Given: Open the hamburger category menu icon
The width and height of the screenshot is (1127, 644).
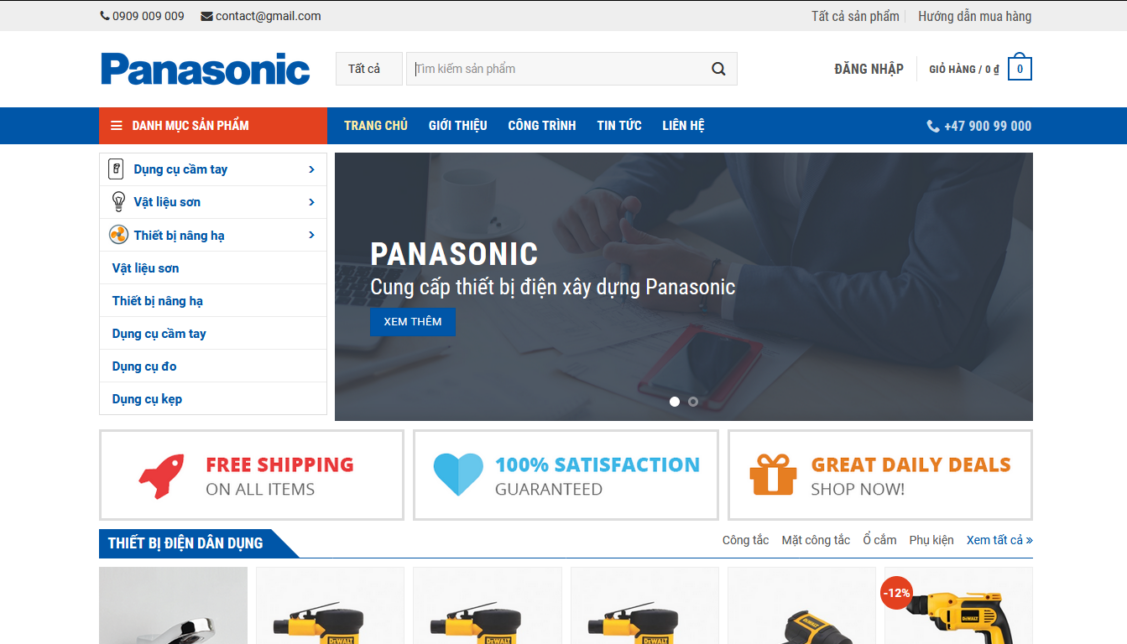Looking at the screenshot, I should tap(115, 125).
